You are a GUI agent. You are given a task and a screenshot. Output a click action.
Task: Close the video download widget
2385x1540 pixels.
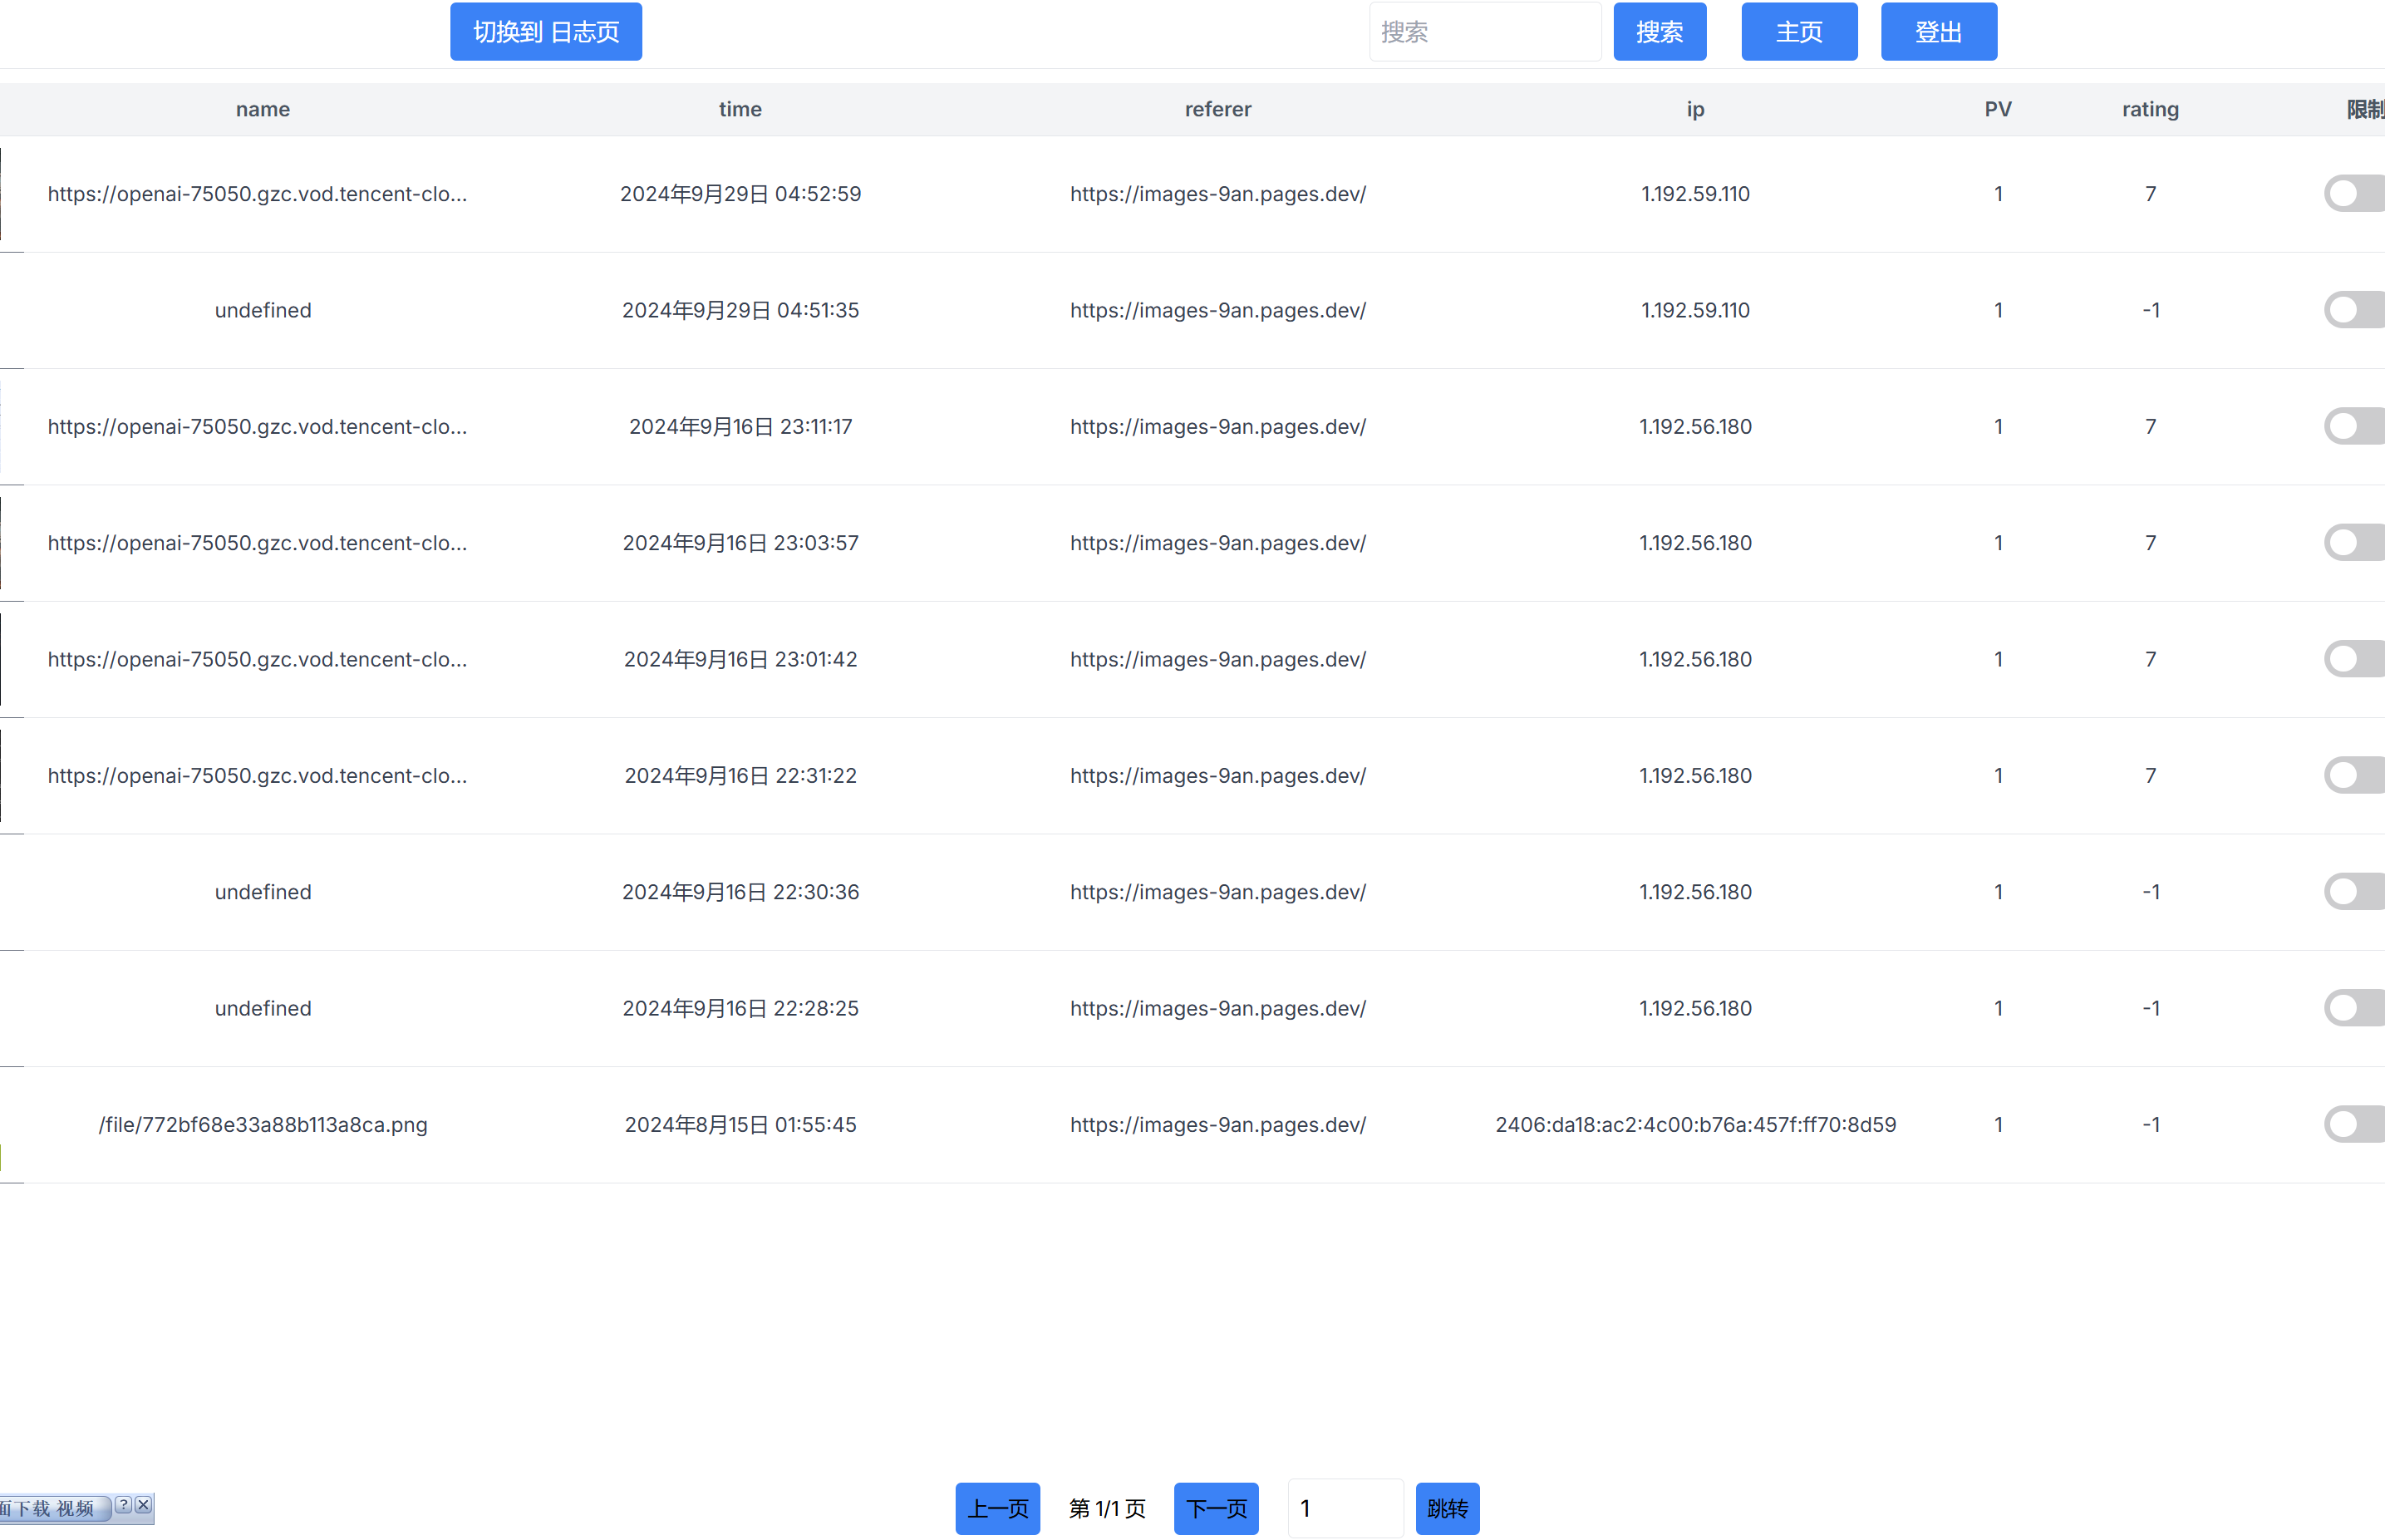pos(144,1505)
